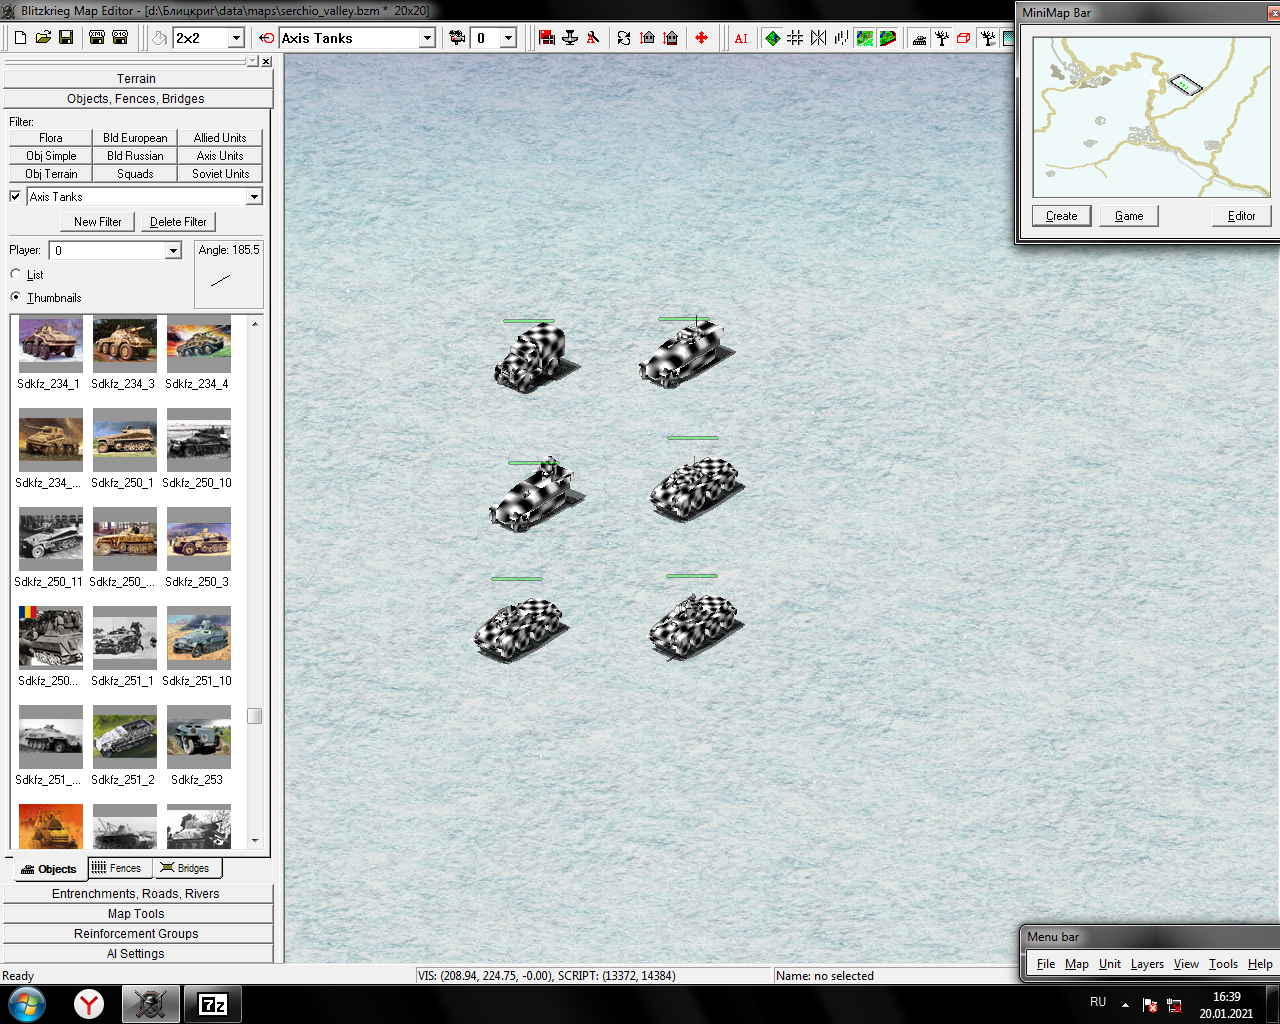This screenshot has width=1280, height=1024.
Task: Toggle the bare tree objects layer icon
Action: tap(942, 38)
